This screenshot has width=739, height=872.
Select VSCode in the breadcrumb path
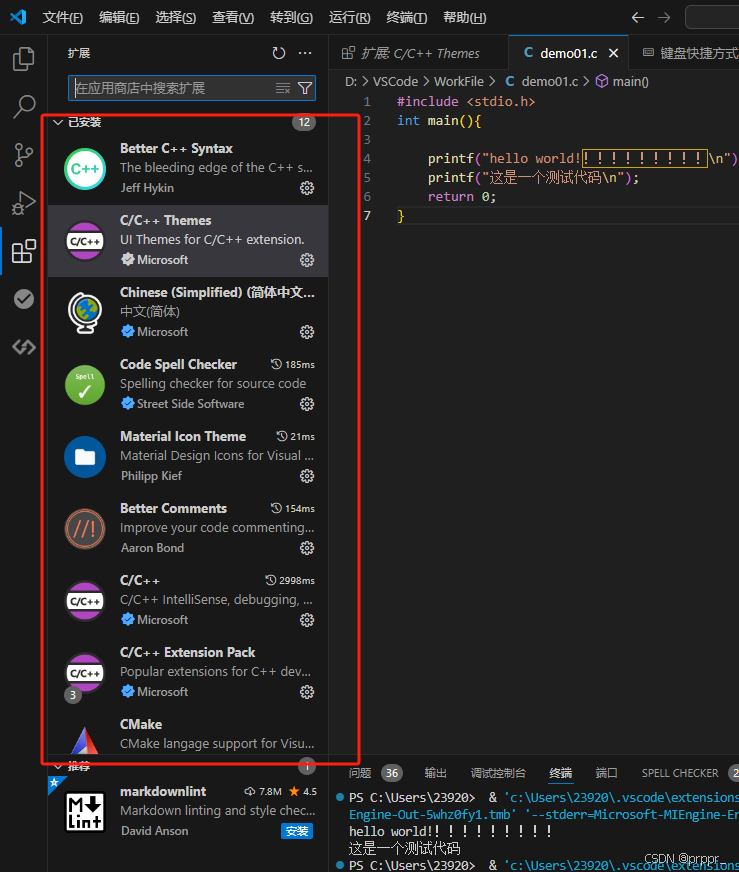[x=395, y=82]
